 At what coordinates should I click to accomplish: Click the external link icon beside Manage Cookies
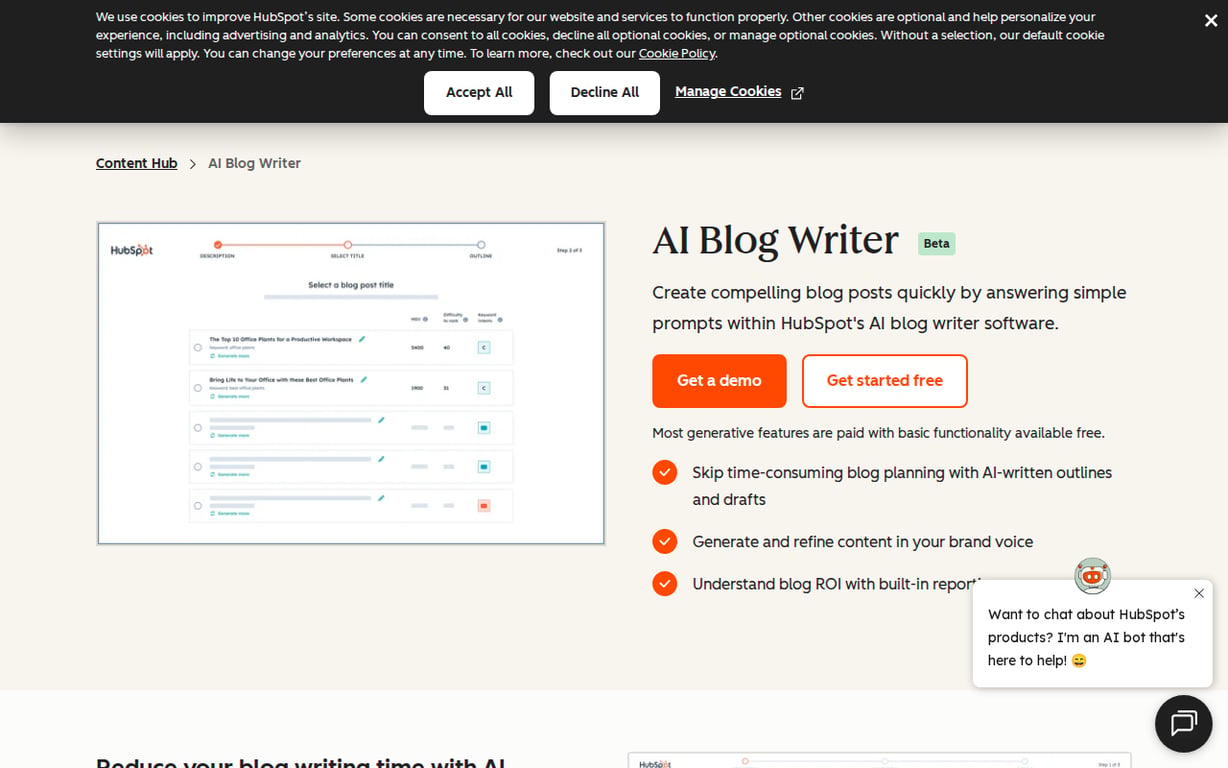point(797,93)
